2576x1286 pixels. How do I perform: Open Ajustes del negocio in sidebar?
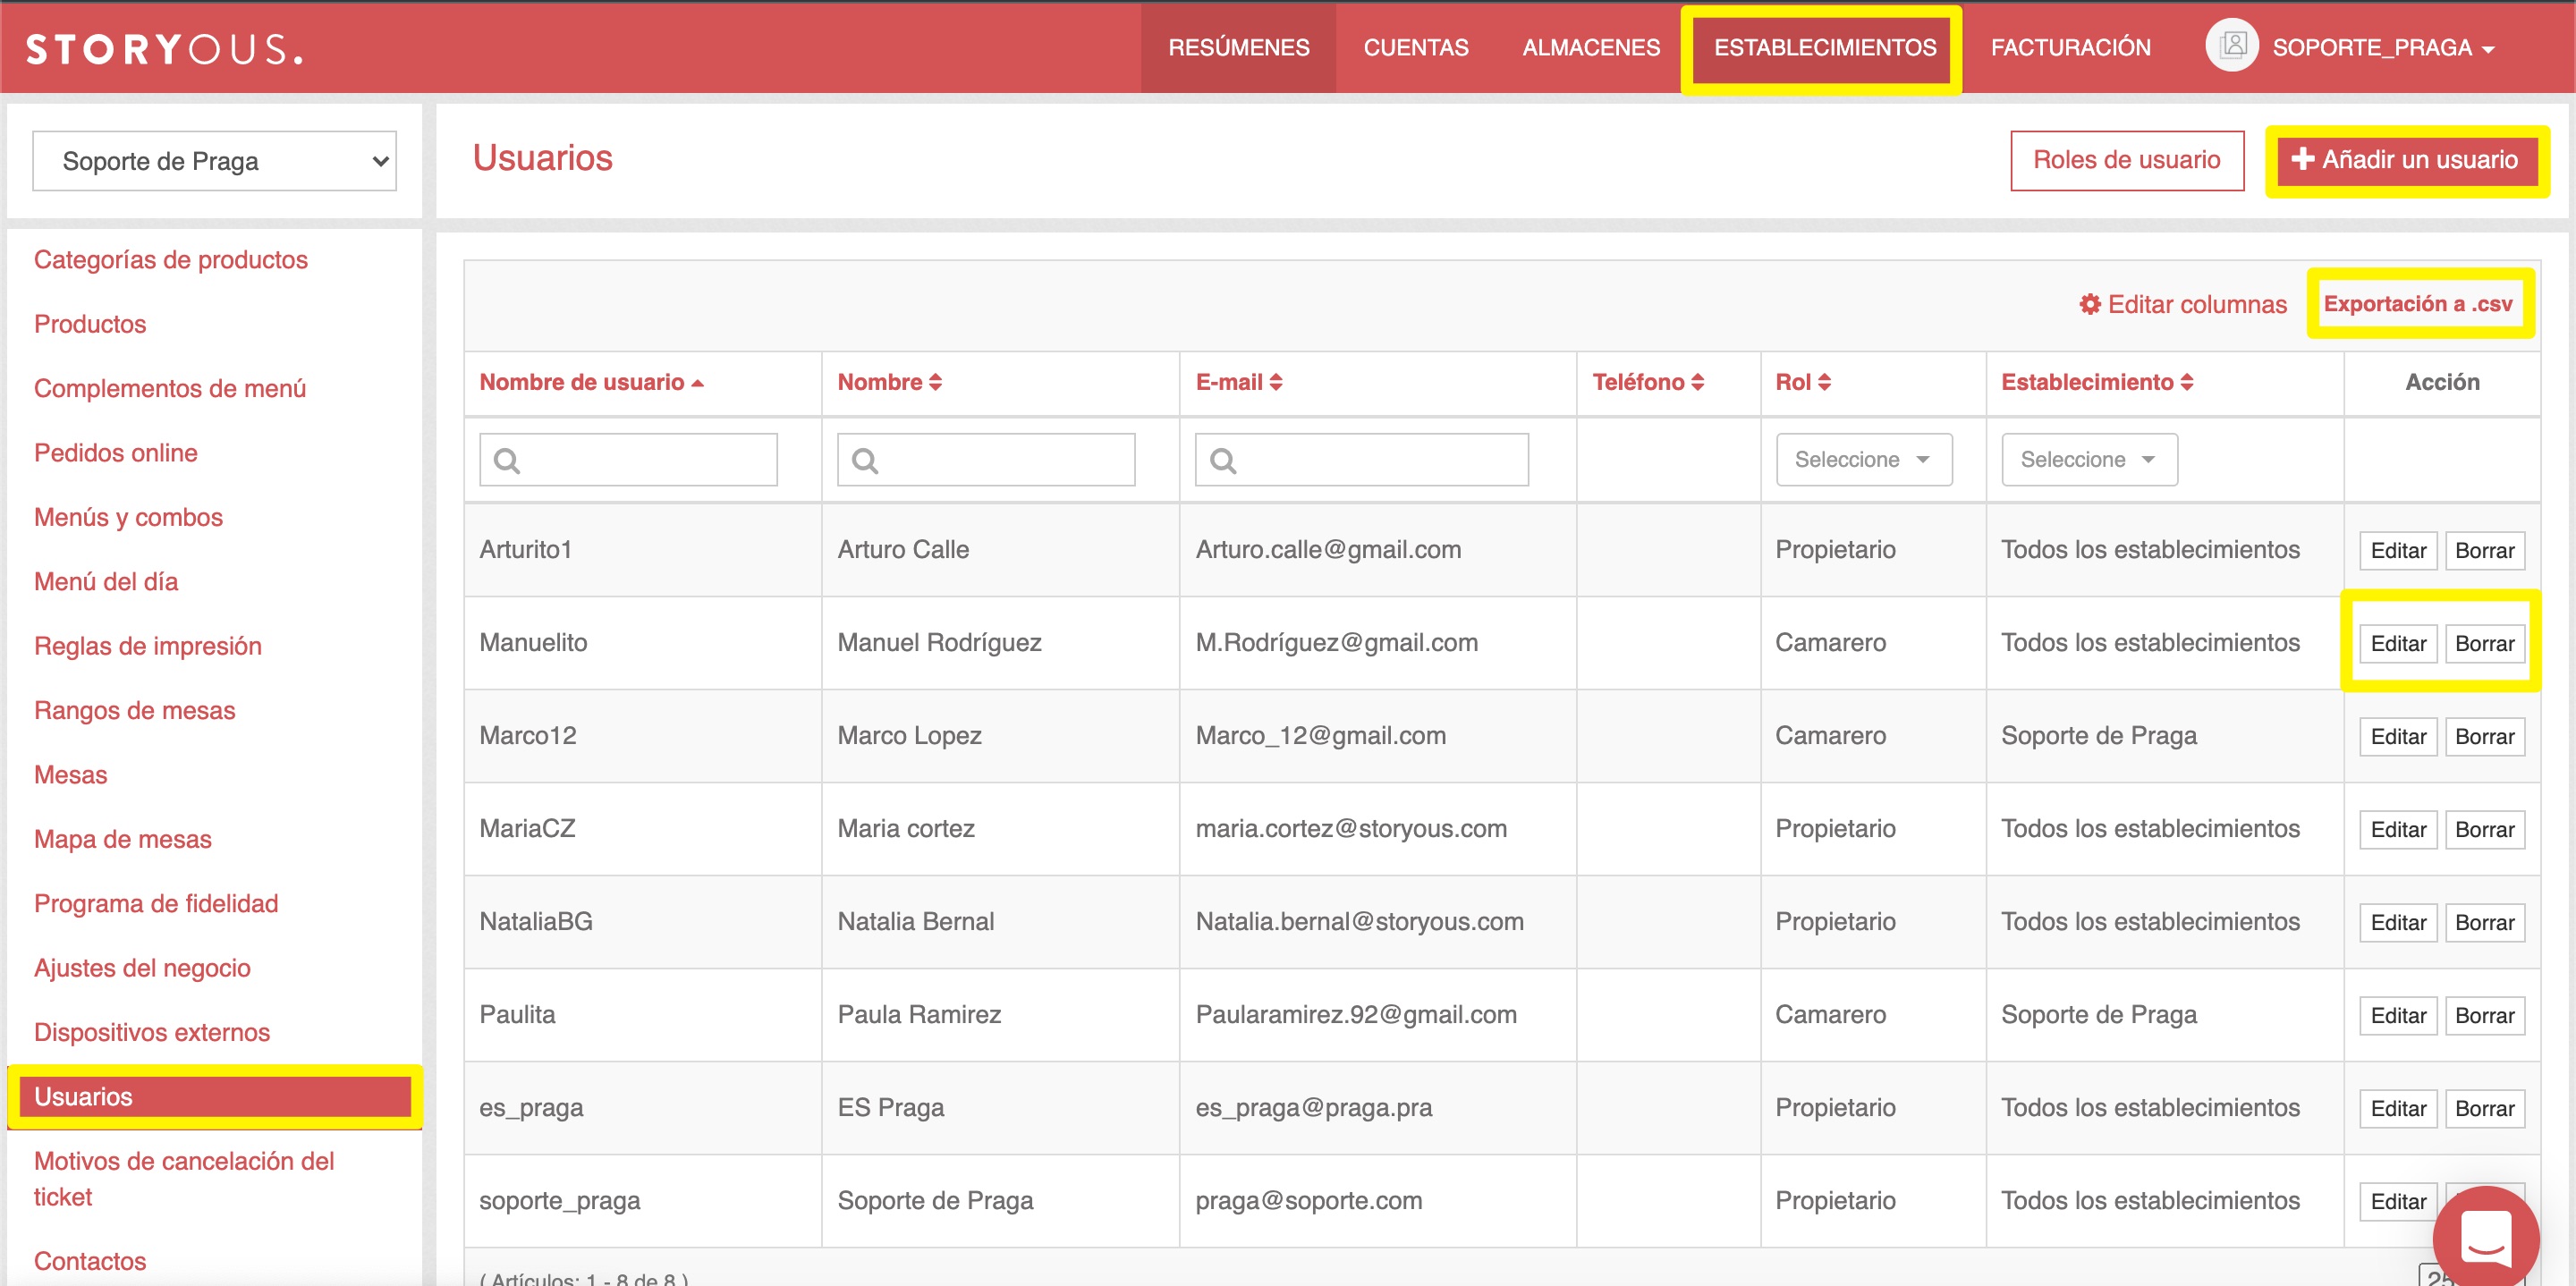click(142, 968)
